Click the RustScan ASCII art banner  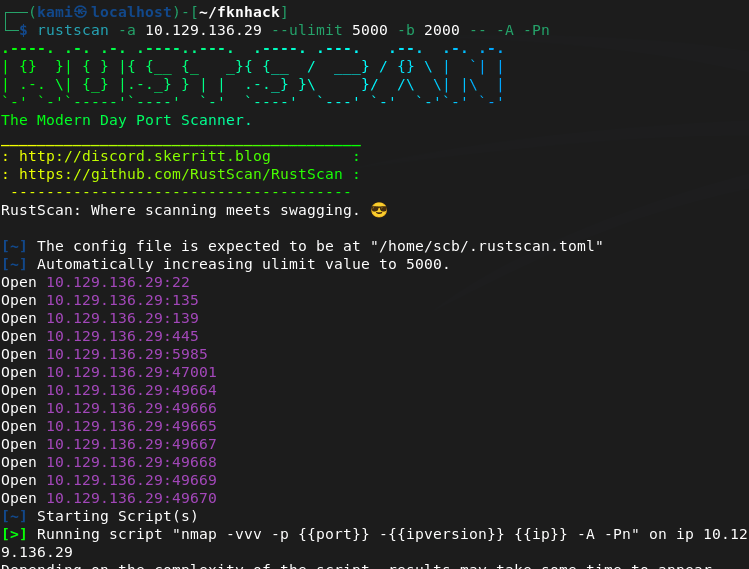click(252, 66)
